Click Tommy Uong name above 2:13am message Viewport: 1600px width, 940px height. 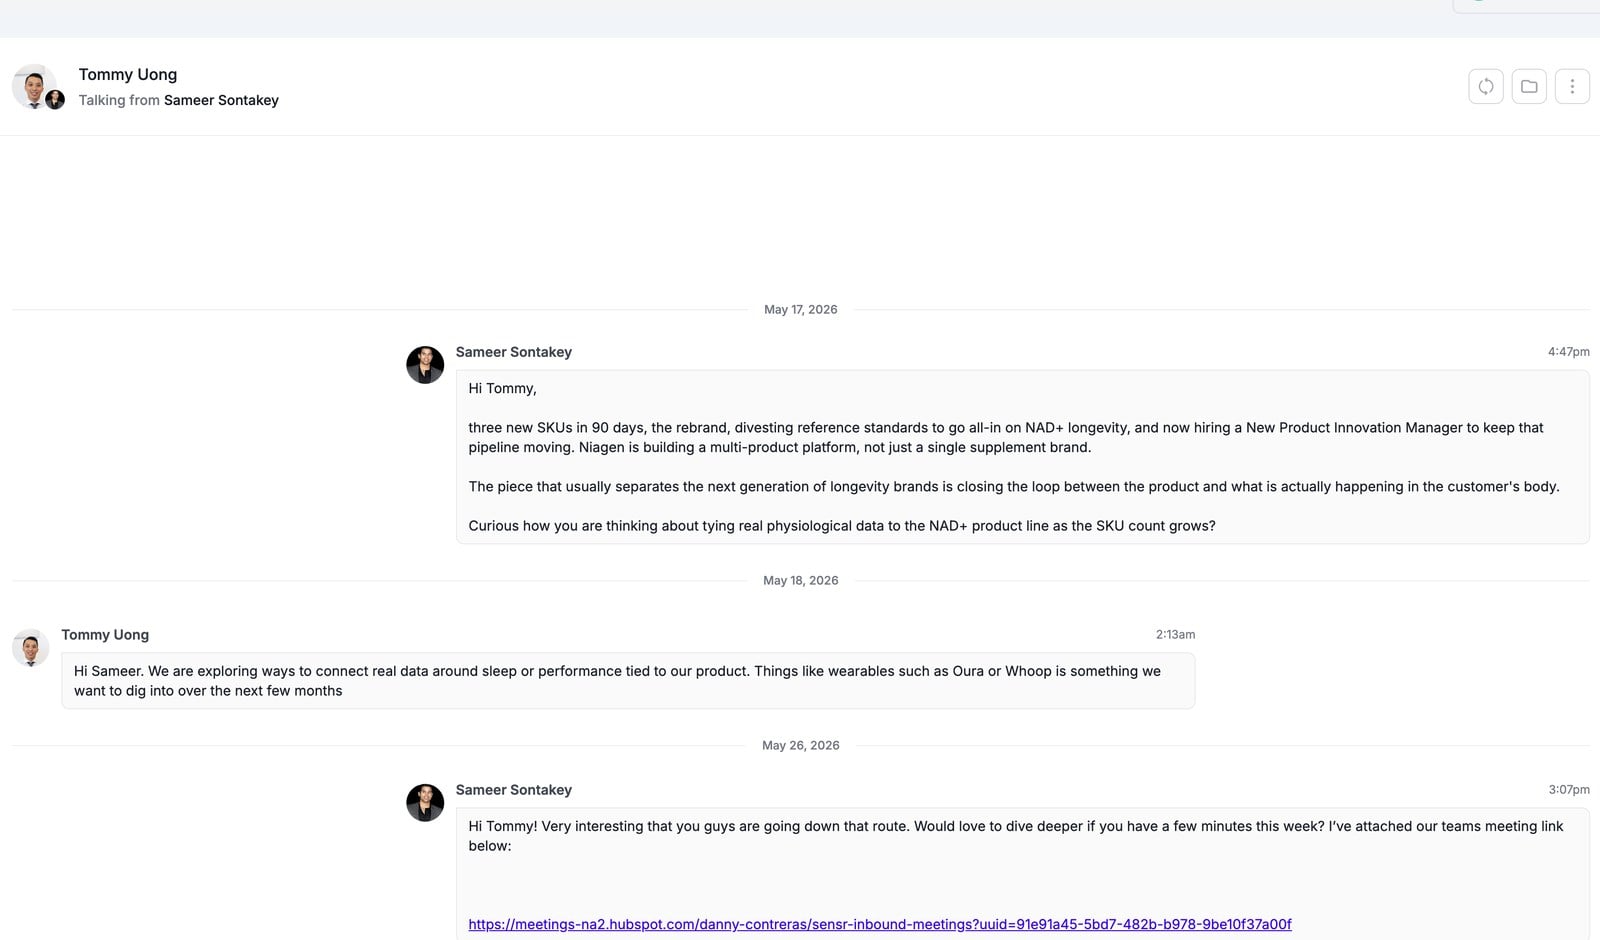click(x=105, y=635)
